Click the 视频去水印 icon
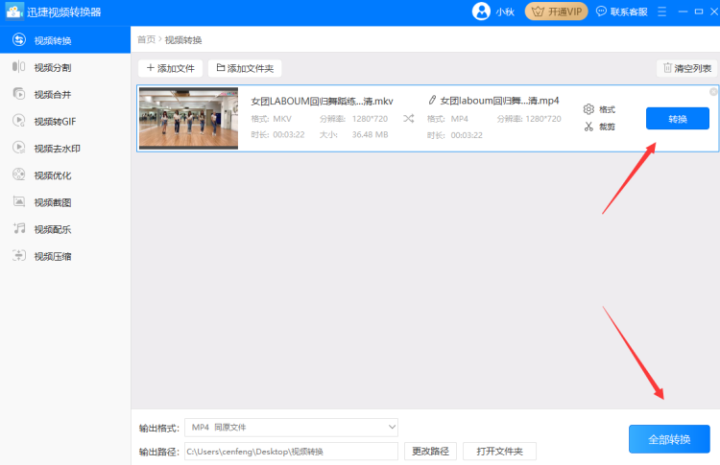720x465 pixels. coord(19,148)
